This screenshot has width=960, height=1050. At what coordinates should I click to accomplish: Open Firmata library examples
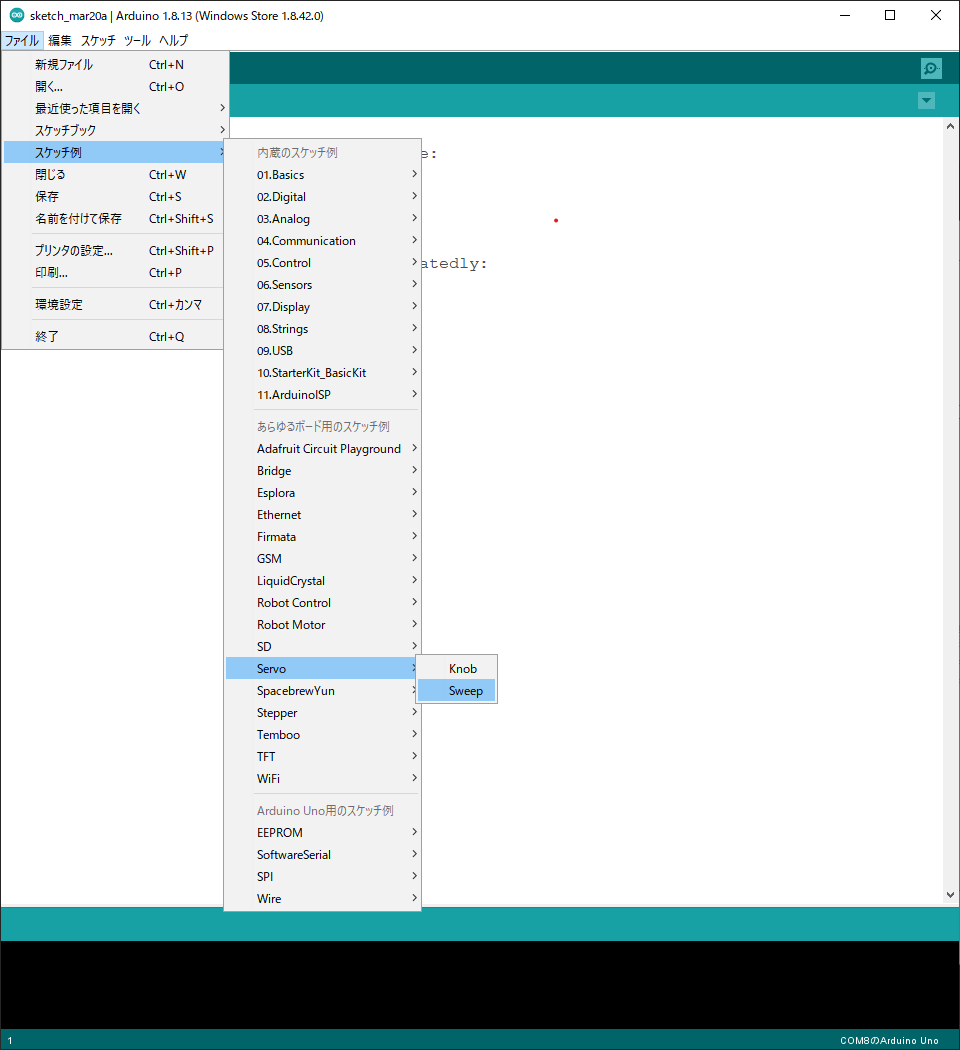[323, 536]
